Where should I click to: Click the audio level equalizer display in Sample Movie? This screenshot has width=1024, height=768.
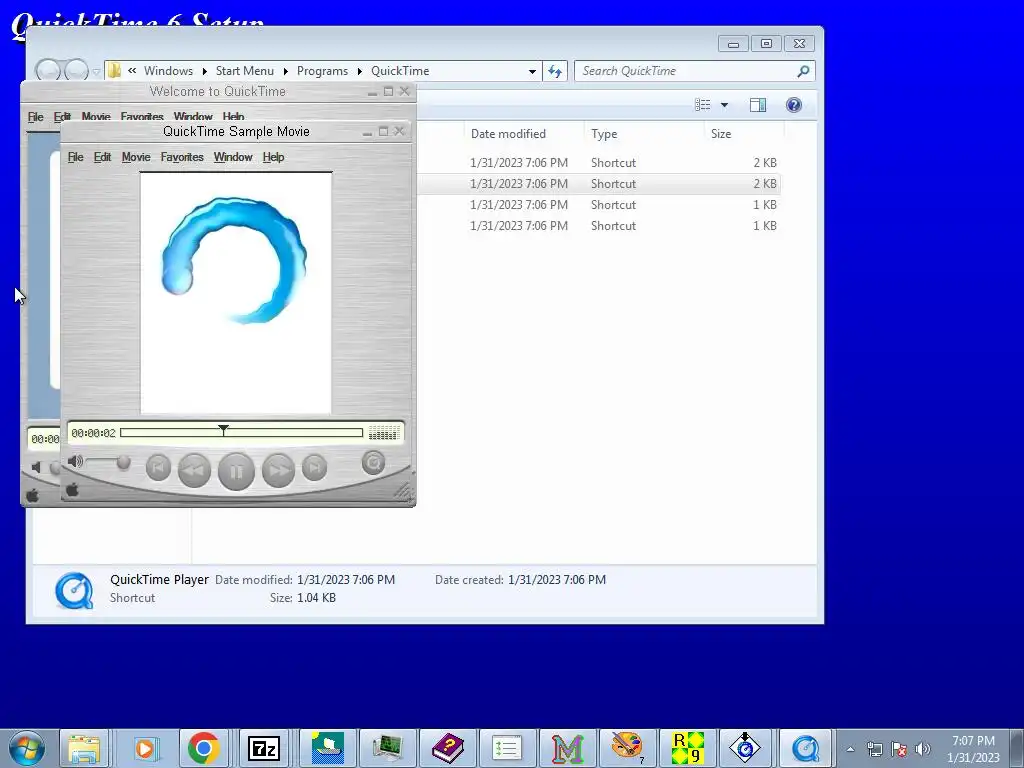(383, 433)
